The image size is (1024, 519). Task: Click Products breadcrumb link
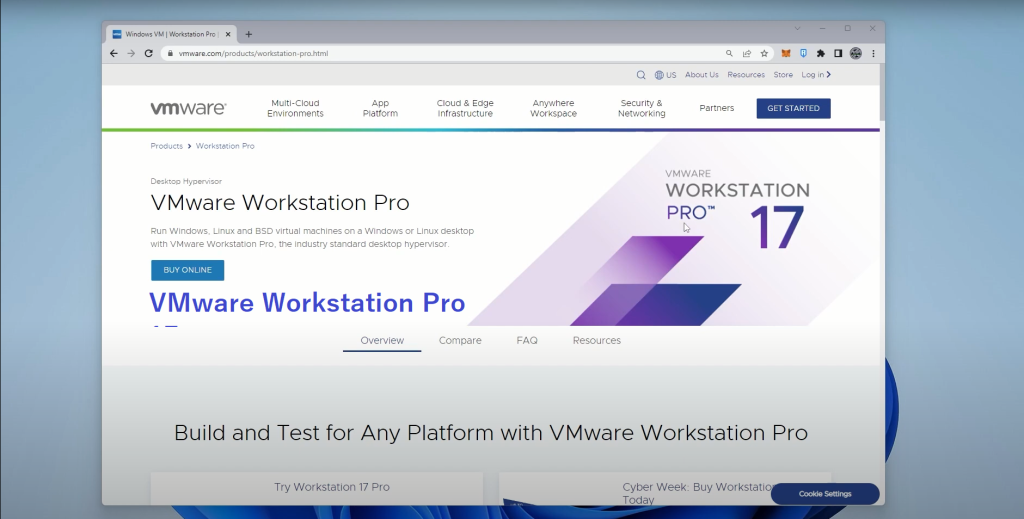pos(167,146)
